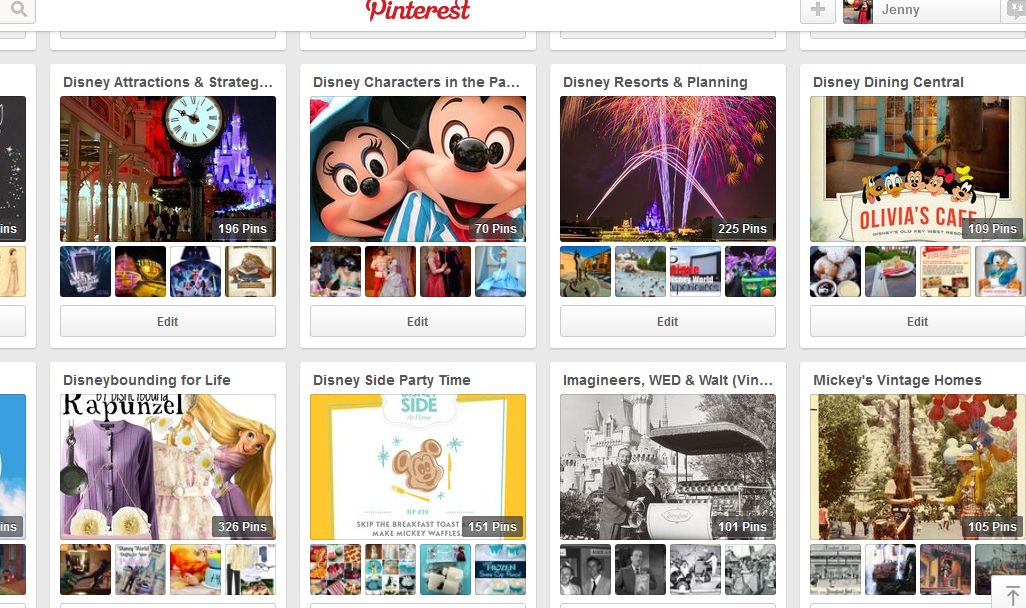Viewport: 1026px width, 608px height.
Task: Open the Rapunzel Disneybounding cover image
Action: [168, 467]
